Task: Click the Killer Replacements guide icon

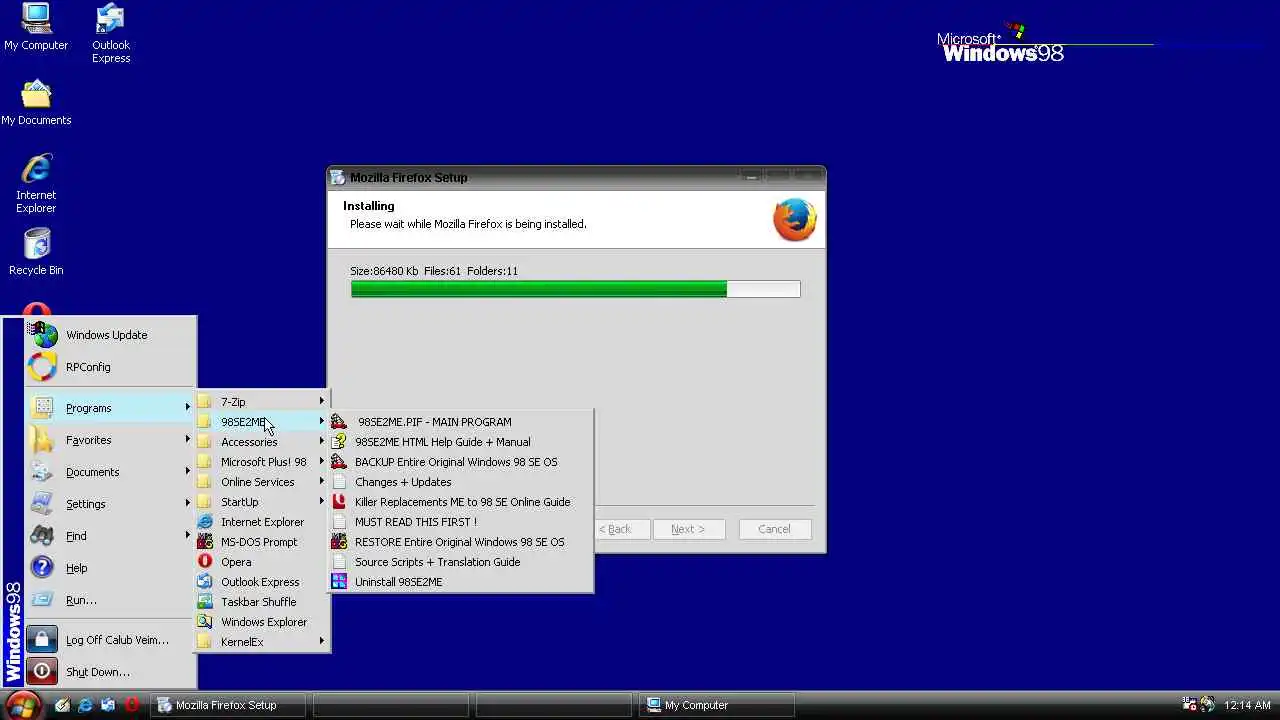Action: [x=339, y=502]
